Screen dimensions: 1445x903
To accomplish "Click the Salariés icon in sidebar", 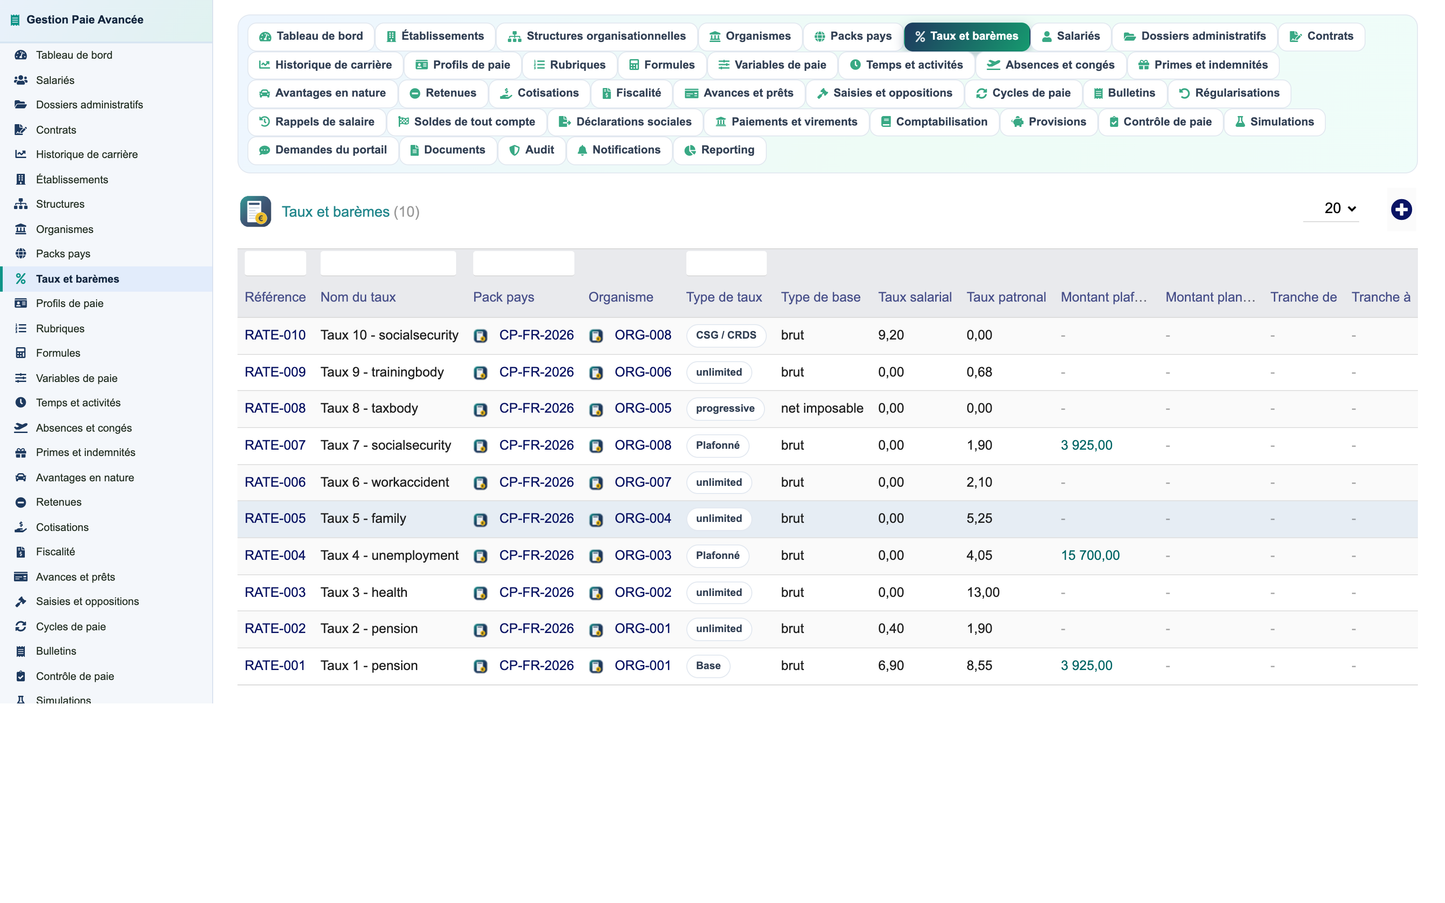I will tap(21, 80).
